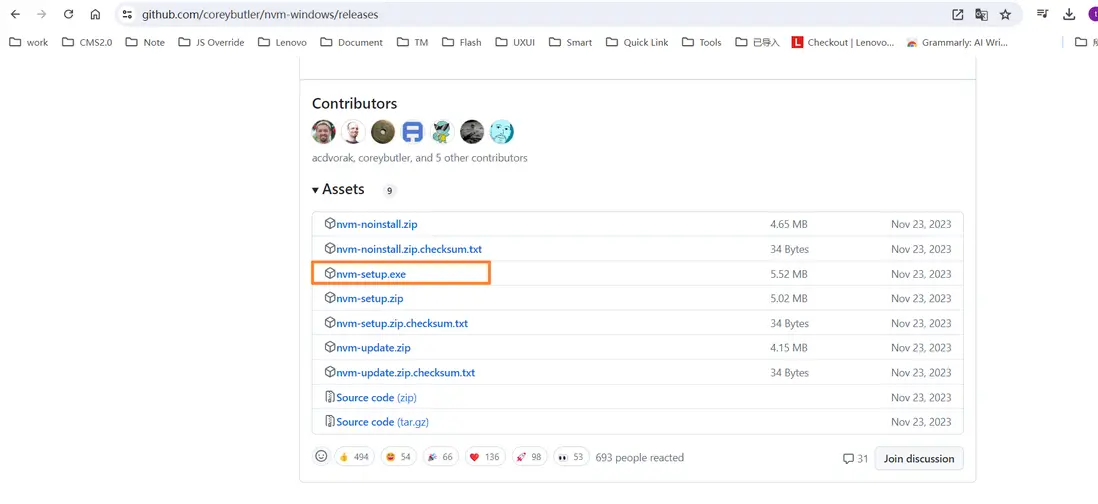Go back with the browser back arrow
Image resolution: width=1098 pixels, height=504 pixels.
(x=15, y=14)
